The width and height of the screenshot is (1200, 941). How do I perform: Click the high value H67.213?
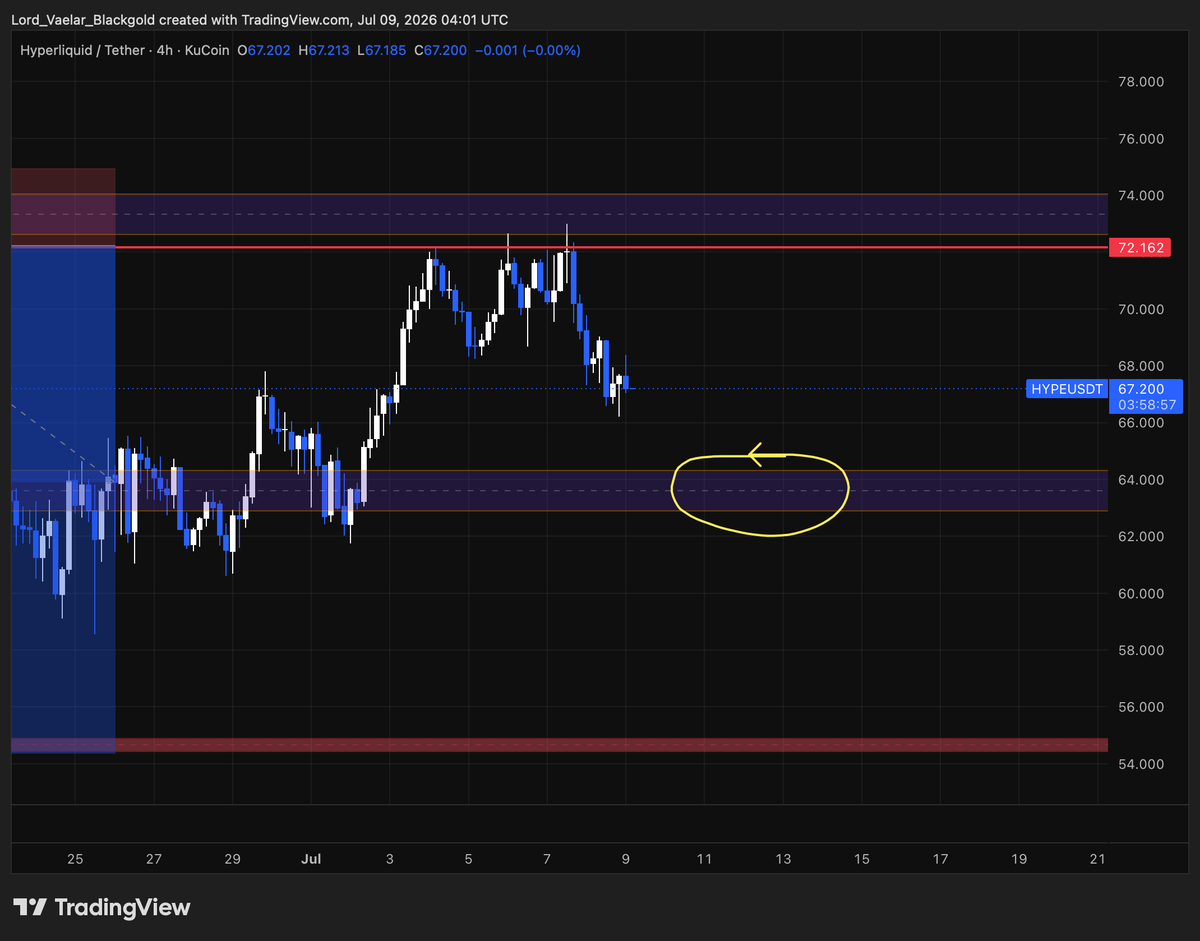click(x=323, y=50)
